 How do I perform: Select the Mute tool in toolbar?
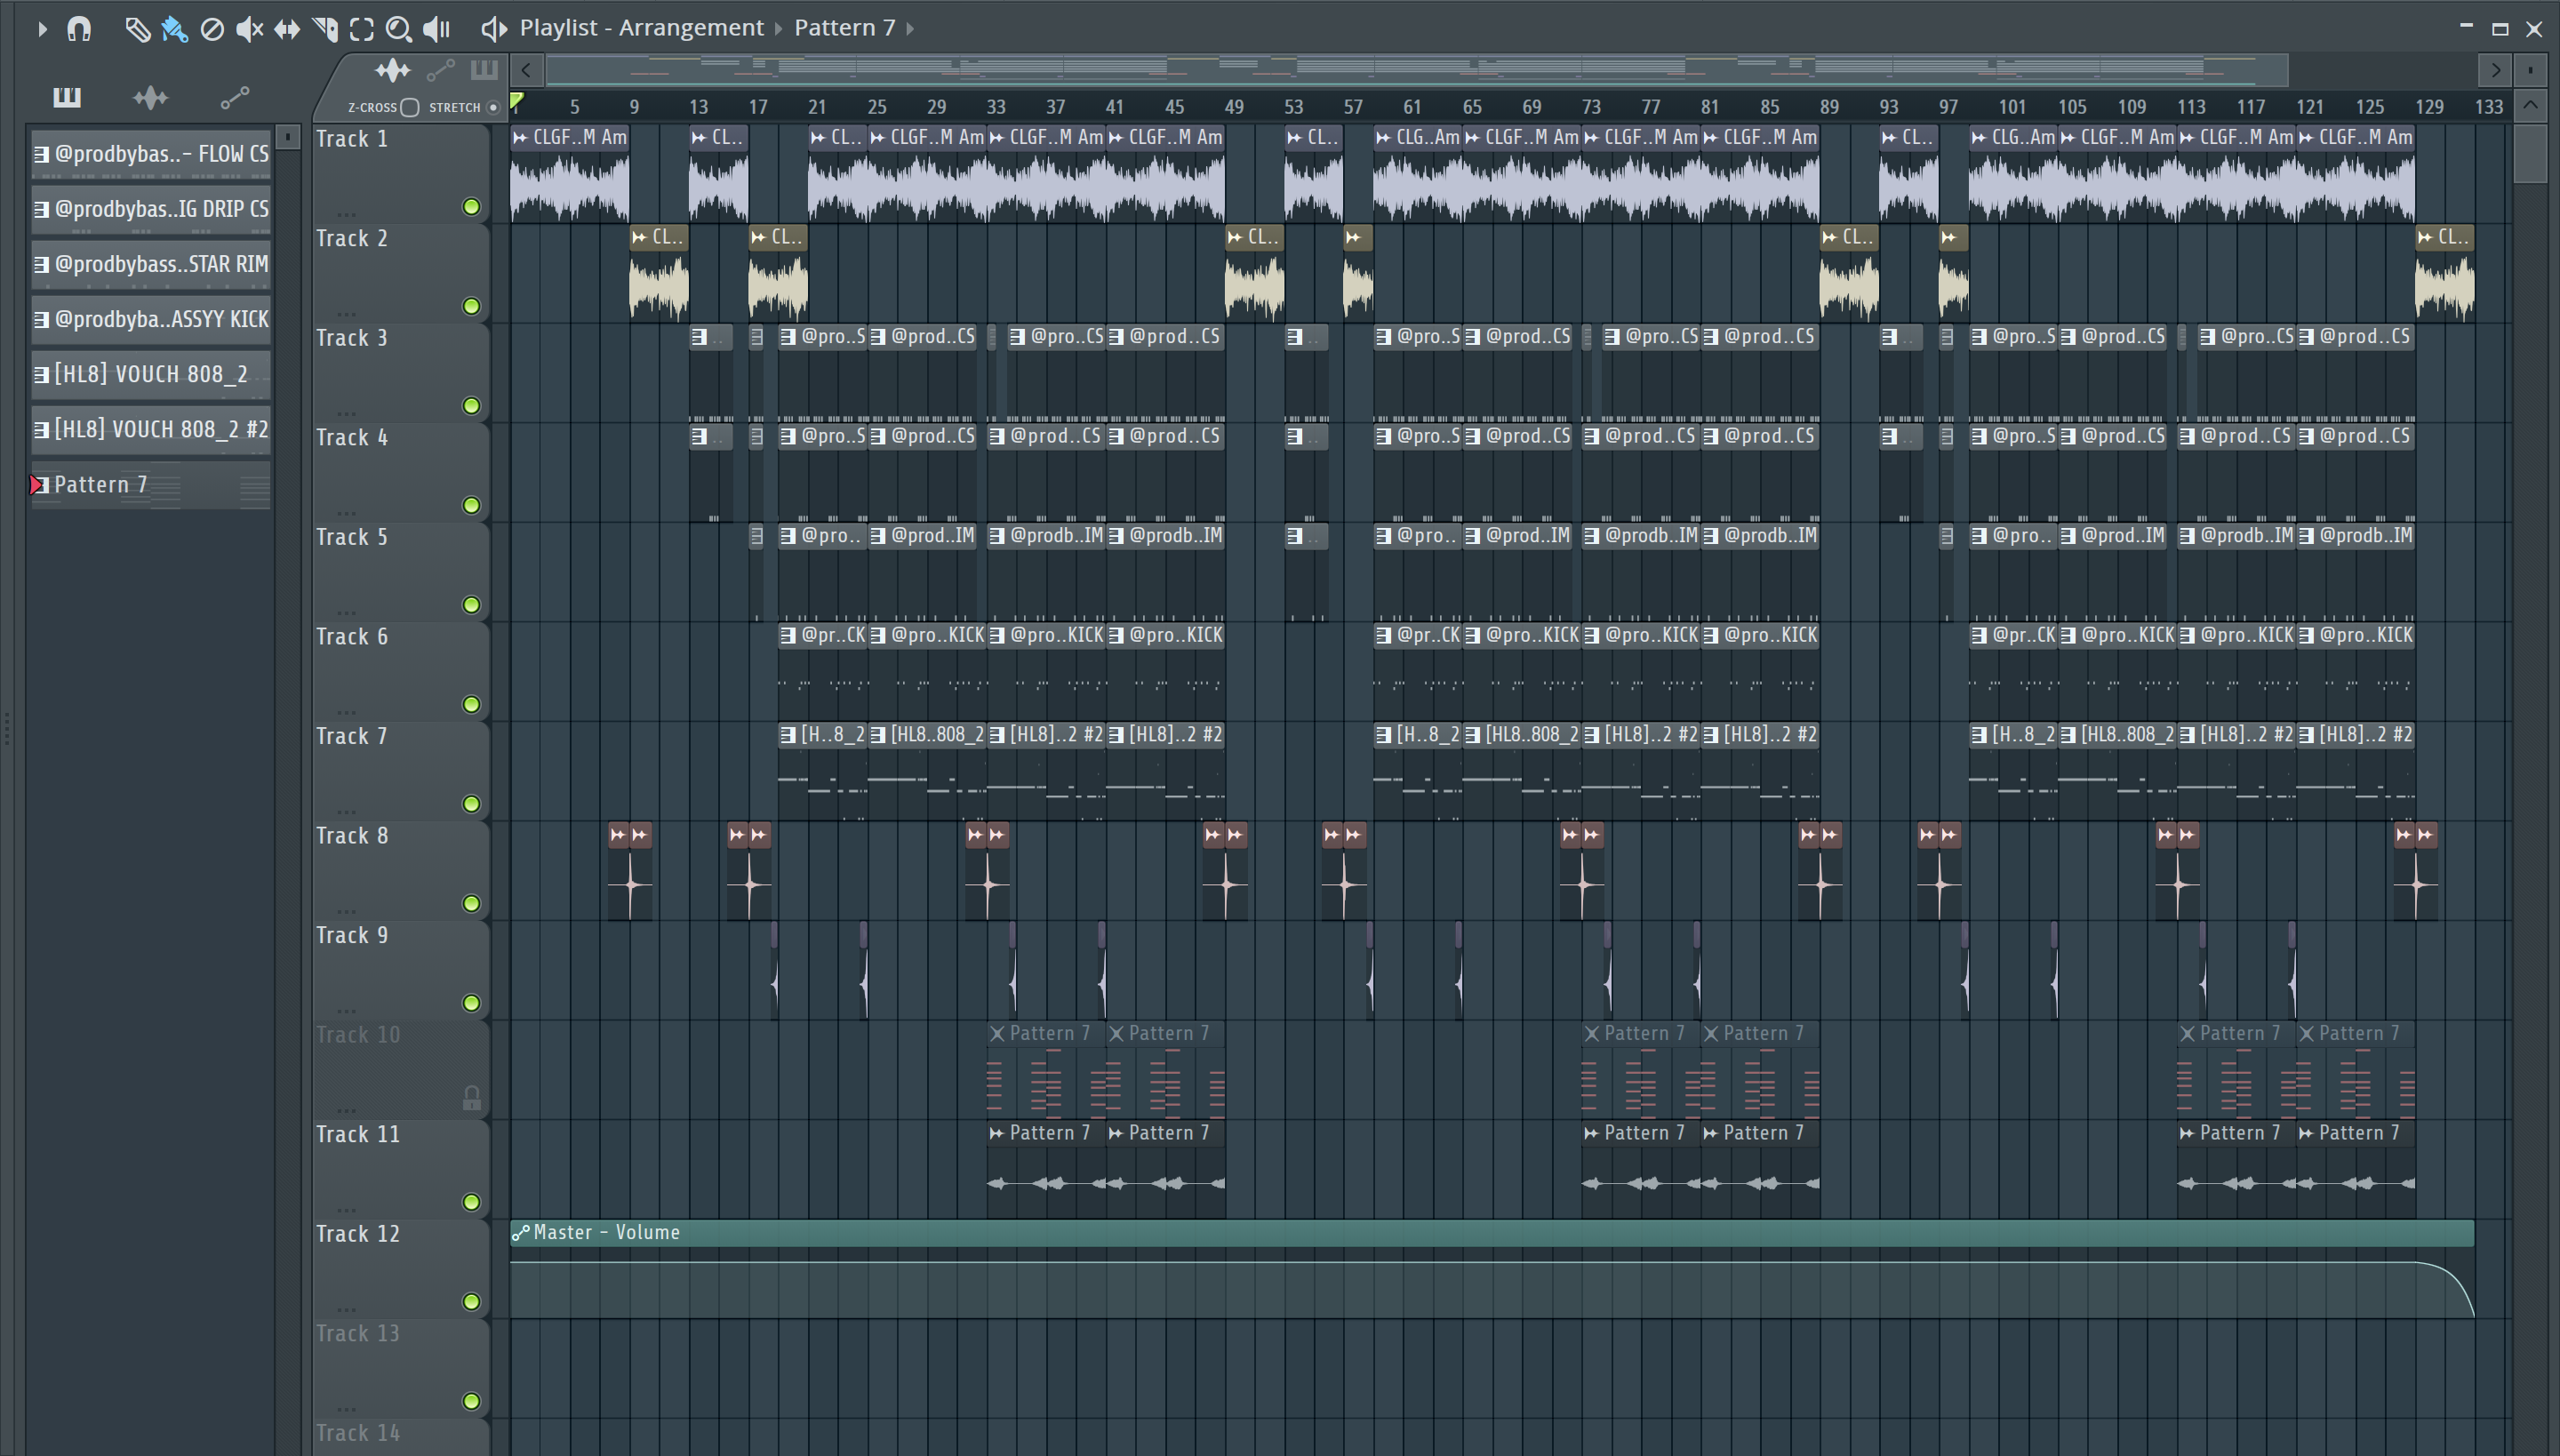[x=249, y=29]
